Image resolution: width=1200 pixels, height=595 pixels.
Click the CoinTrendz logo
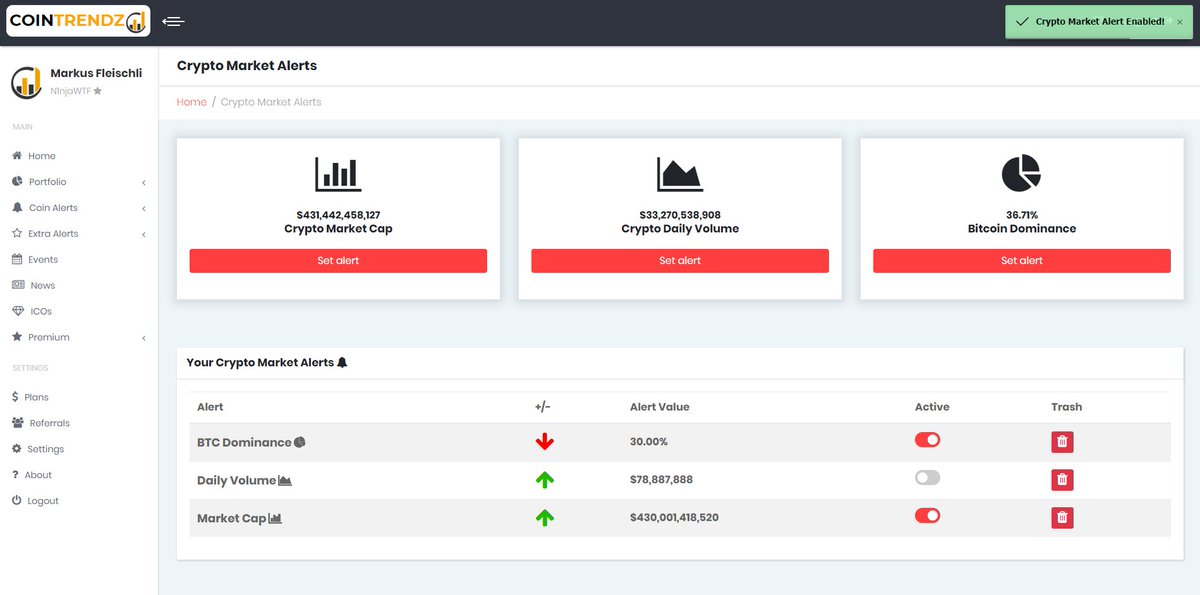coord(78,21)
